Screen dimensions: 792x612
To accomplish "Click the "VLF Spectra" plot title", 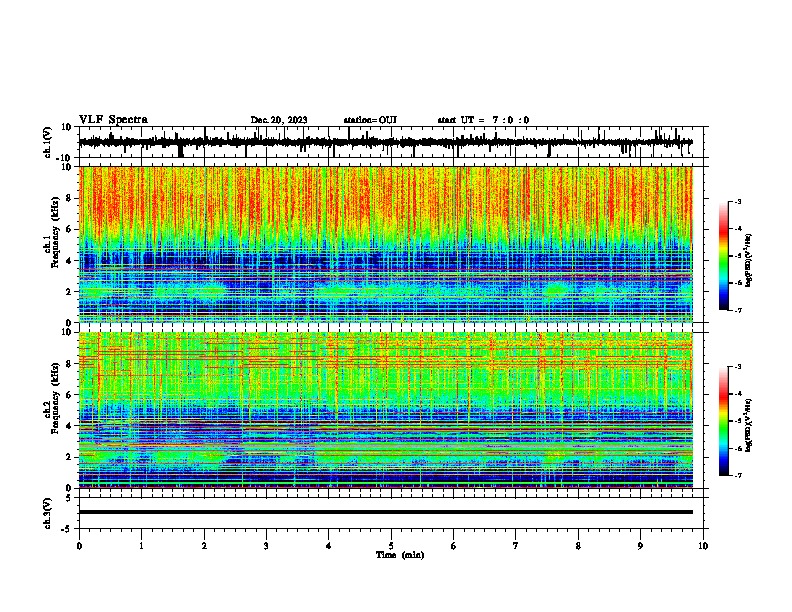I will coord(113,120).
